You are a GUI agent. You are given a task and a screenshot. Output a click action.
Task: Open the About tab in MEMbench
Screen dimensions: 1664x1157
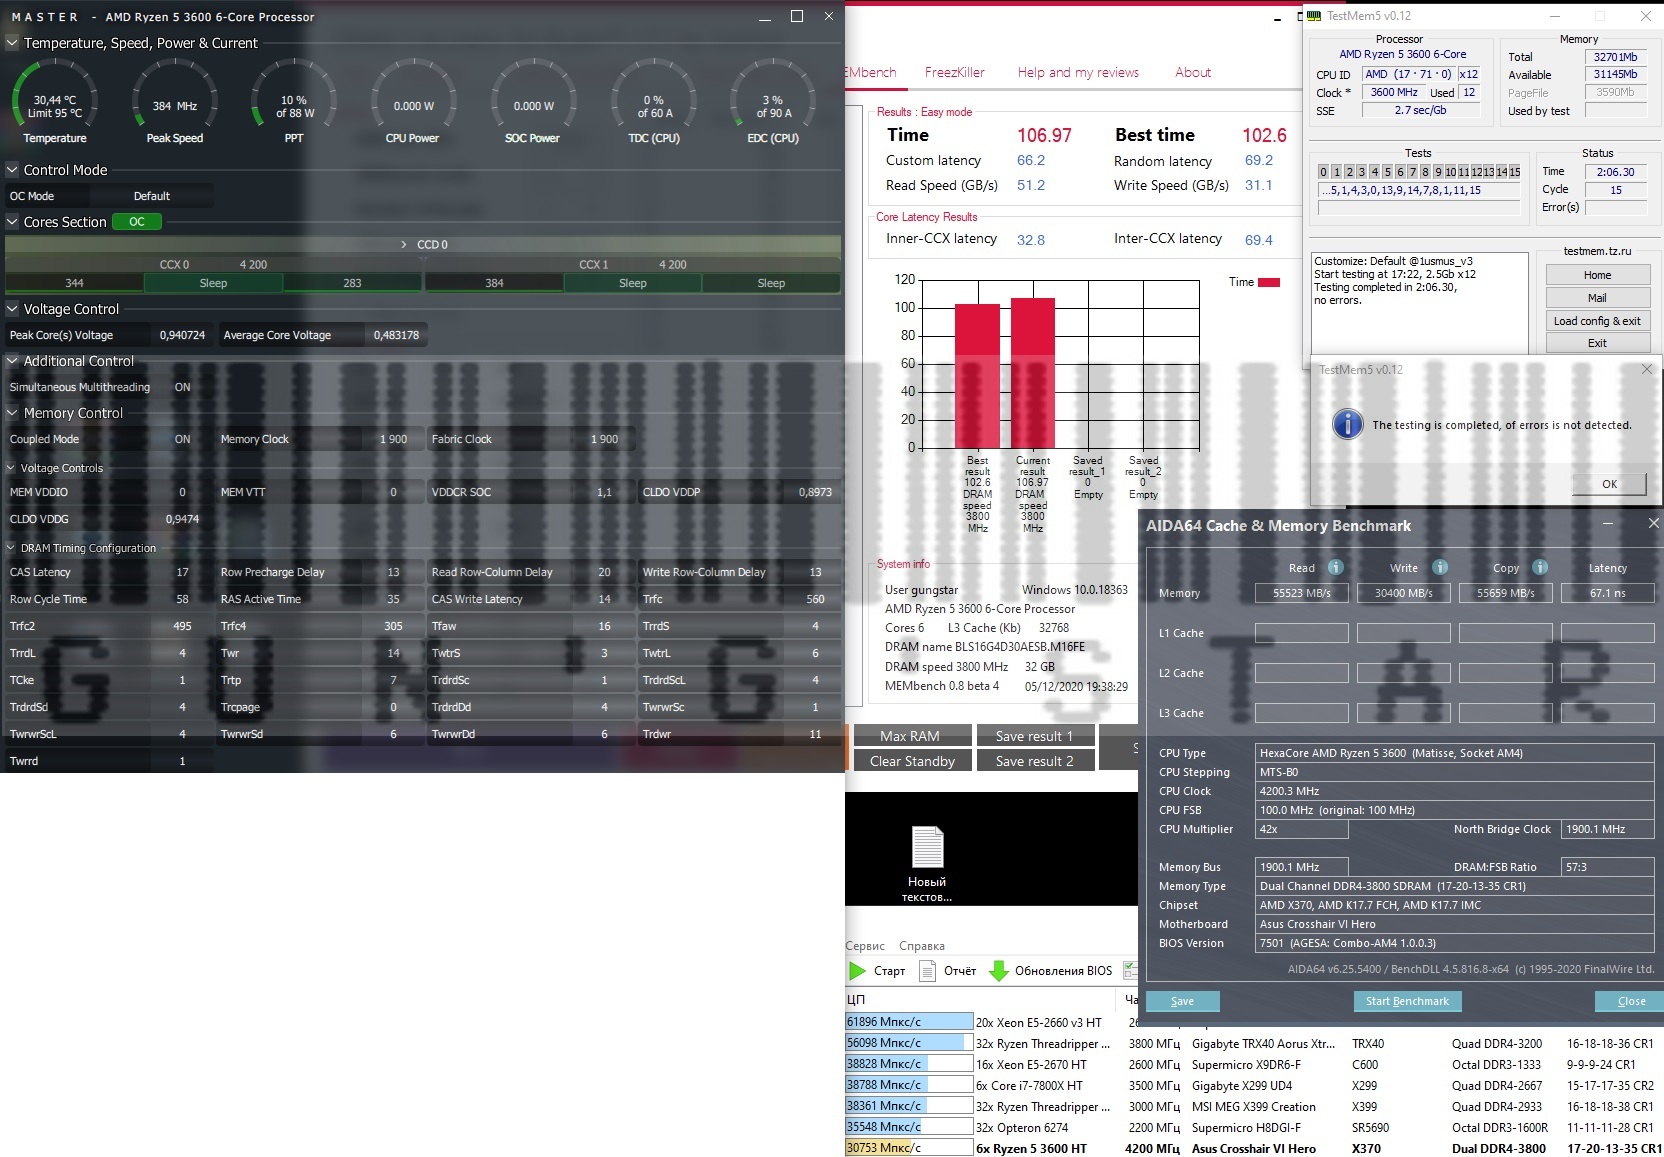1193,72
